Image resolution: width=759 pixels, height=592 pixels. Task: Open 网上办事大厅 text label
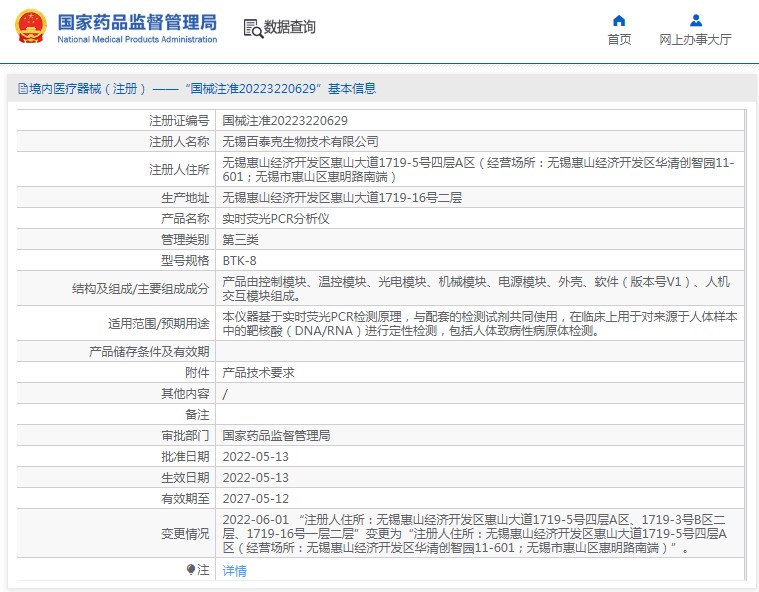pyautogui.click(x=696, y=40)
